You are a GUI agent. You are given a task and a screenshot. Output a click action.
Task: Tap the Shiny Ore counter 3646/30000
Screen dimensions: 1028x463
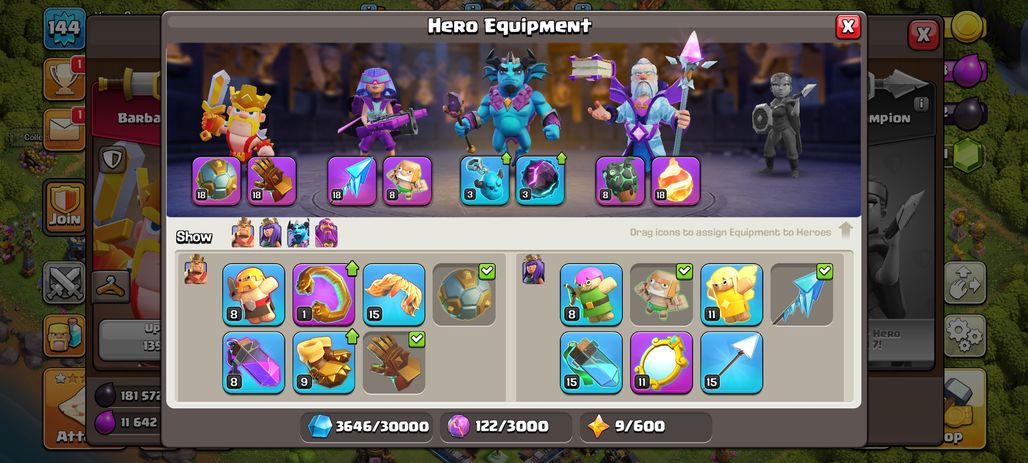(x=368, y=427)
